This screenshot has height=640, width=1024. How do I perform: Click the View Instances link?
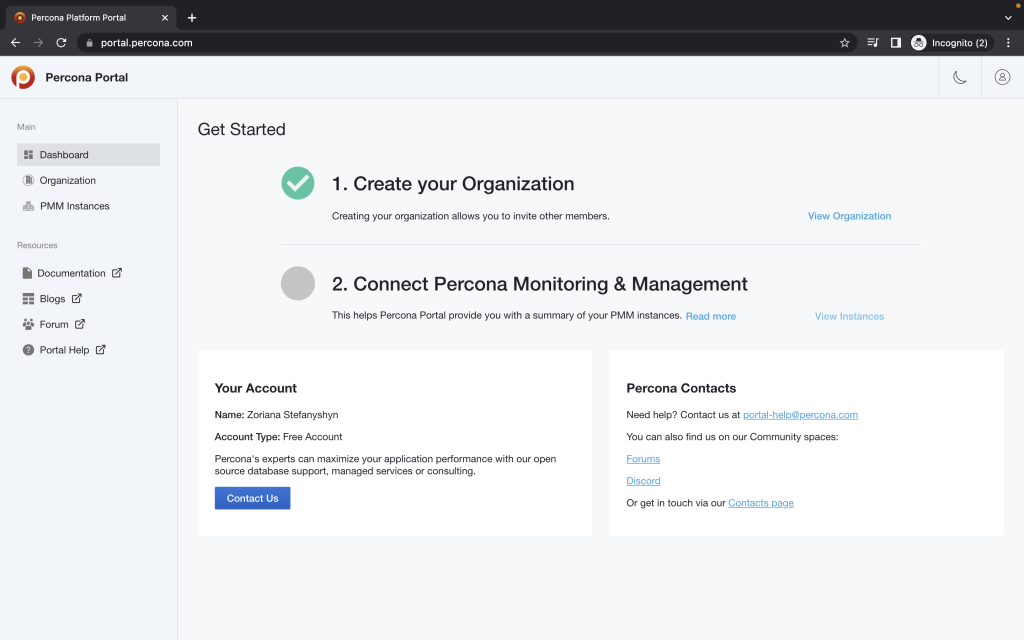click(x=849, y=316)
